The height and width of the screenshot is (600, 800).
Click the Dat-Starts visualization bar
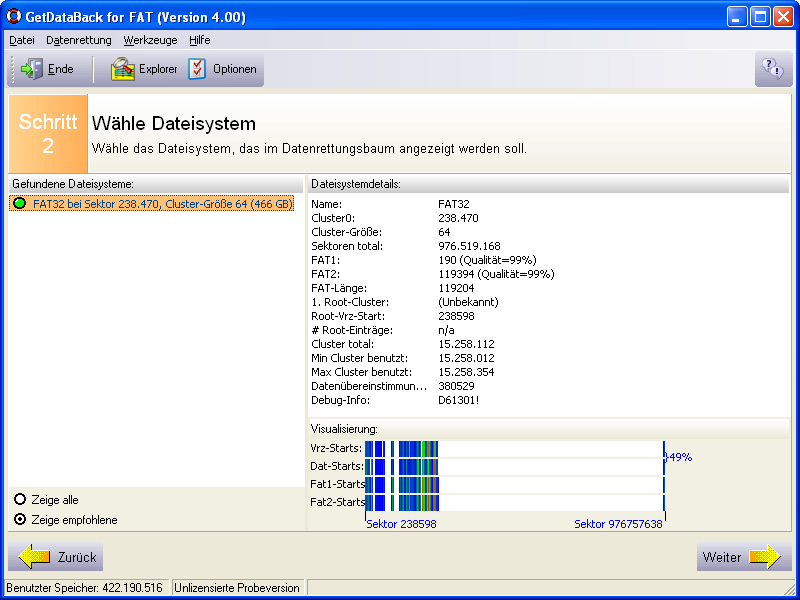coord(514,467)
